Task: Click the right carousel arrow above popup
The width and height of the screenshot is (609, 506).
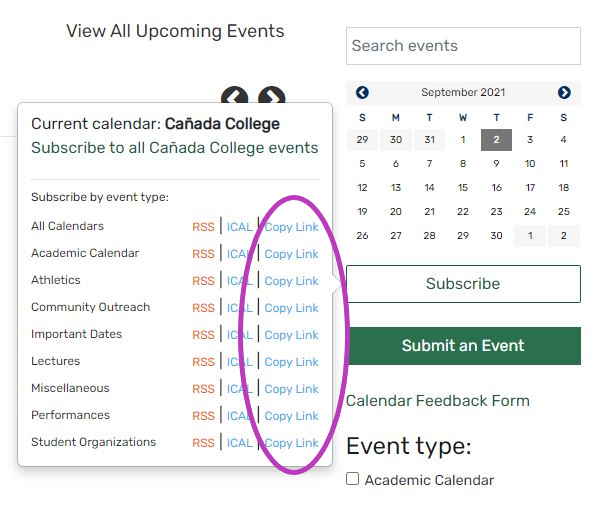Action: (x=272, y=98)
